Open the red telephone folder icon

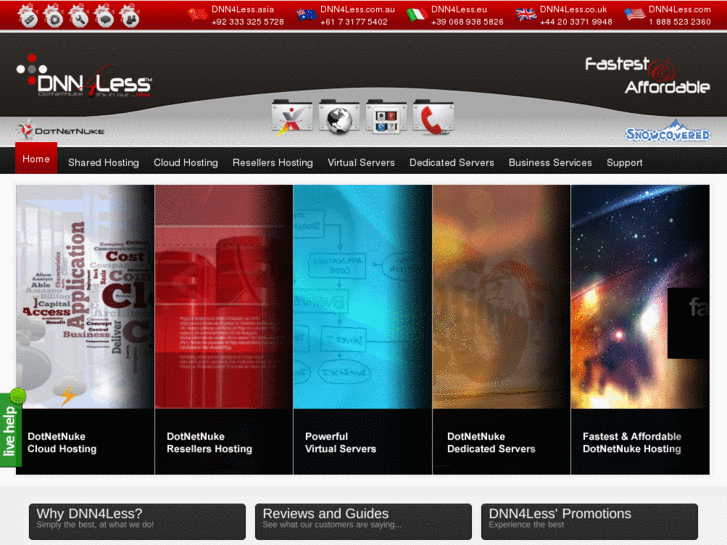click(x=434, y=117)
